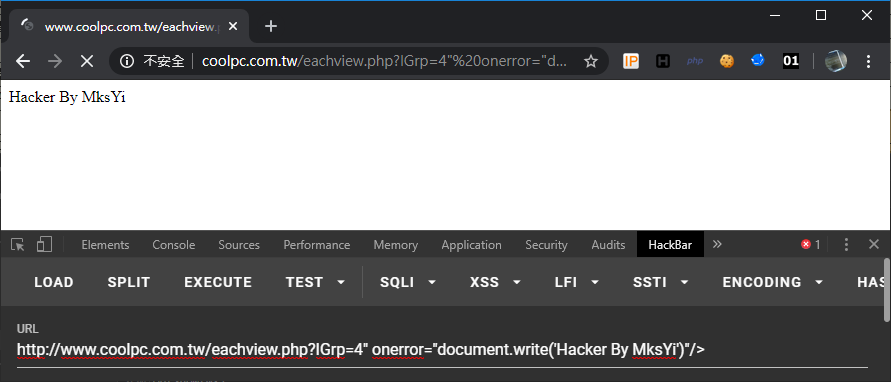
Task: Close the coolpc.com.tw tab
Action: coord(233,26)
